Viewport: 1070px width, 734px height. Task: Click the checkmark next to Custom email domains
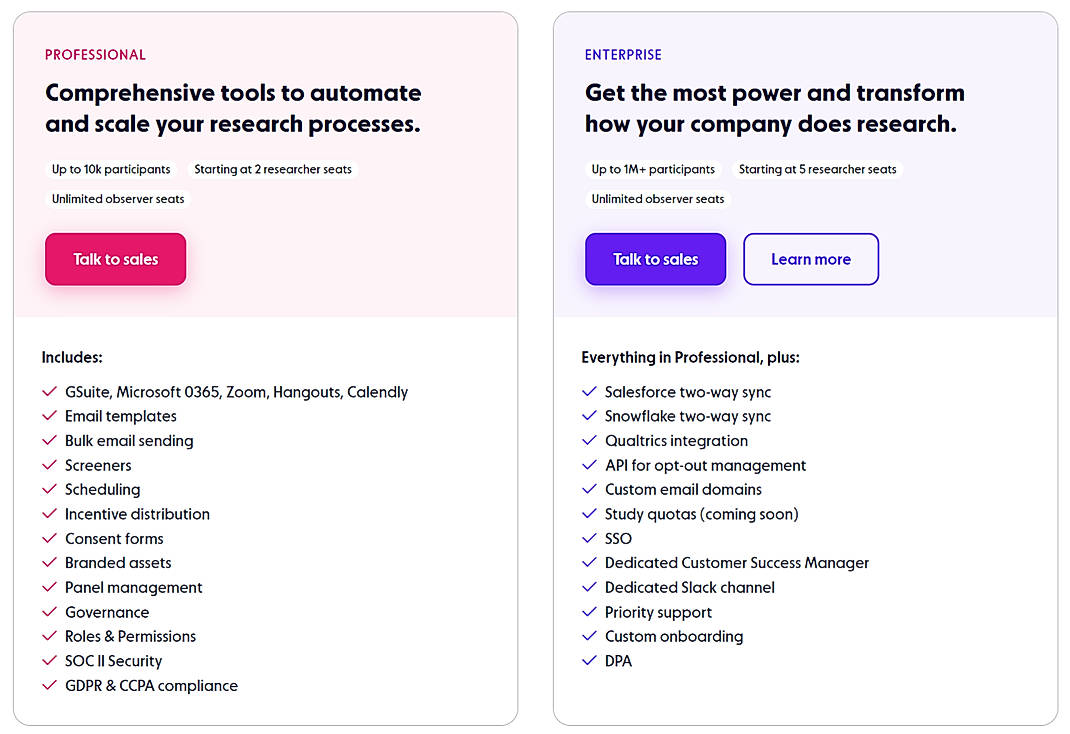(x=588, y=490)
